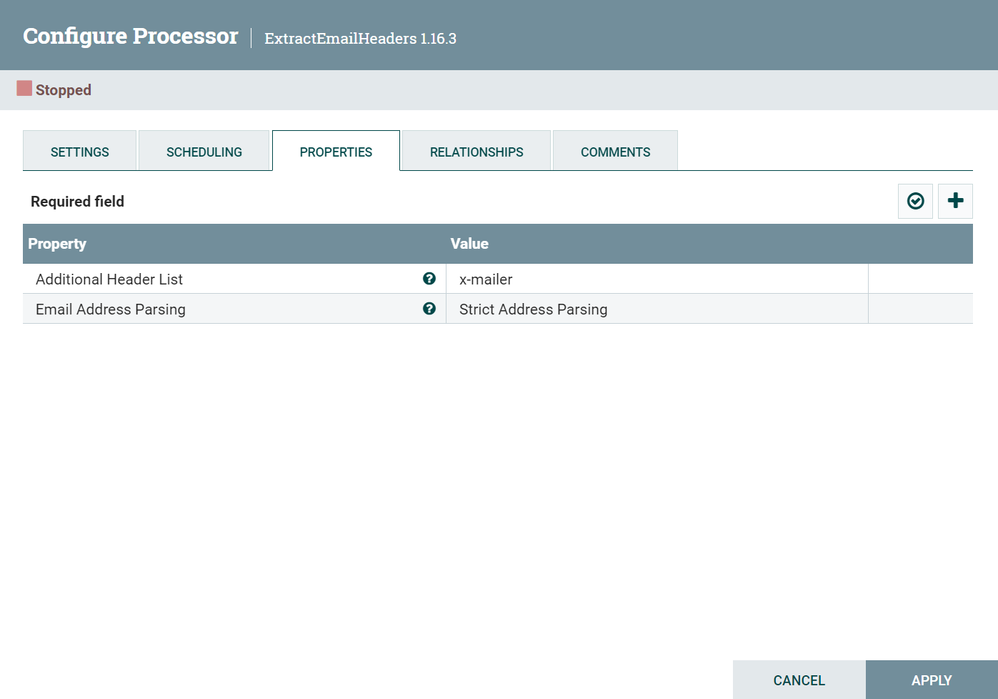
Task: Click the ExtractEmailHeaders 1.16.3 title text
Action: [360, 38]
